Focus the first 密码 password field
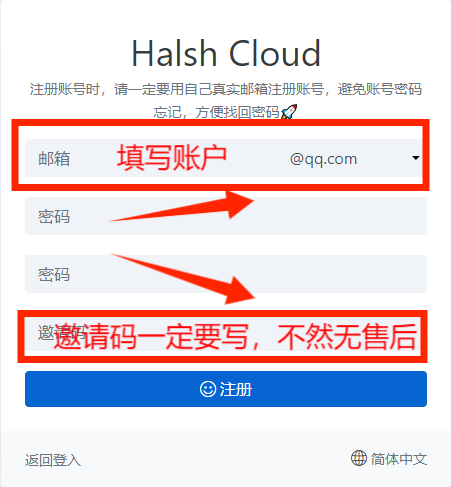This screenshot has width=451, height=487. (226, 216)
